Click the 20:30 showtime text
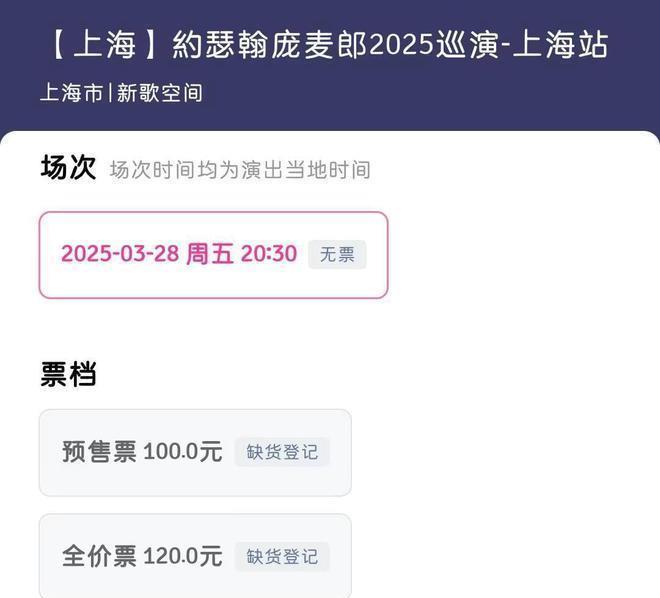The width and height of the screenshot is (660, 598). (269, 254)
